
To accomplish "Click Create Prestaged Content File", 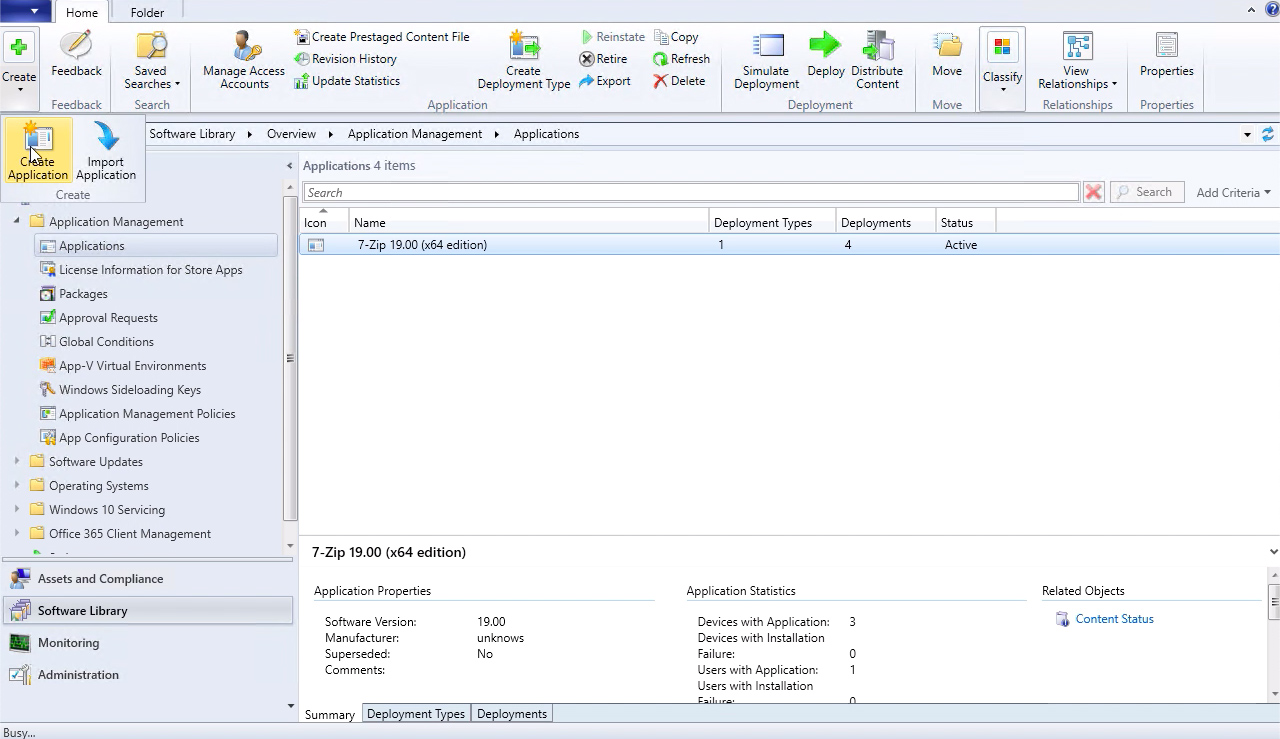I will 382,37.
